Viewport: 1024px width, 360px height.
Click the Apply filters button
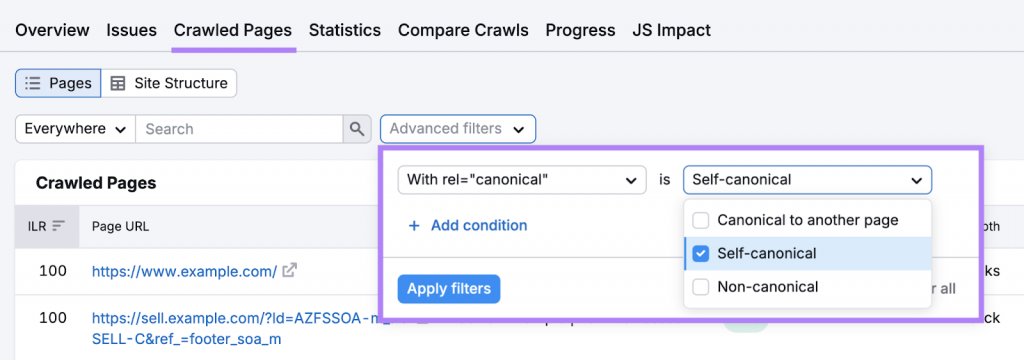[449, 289]
